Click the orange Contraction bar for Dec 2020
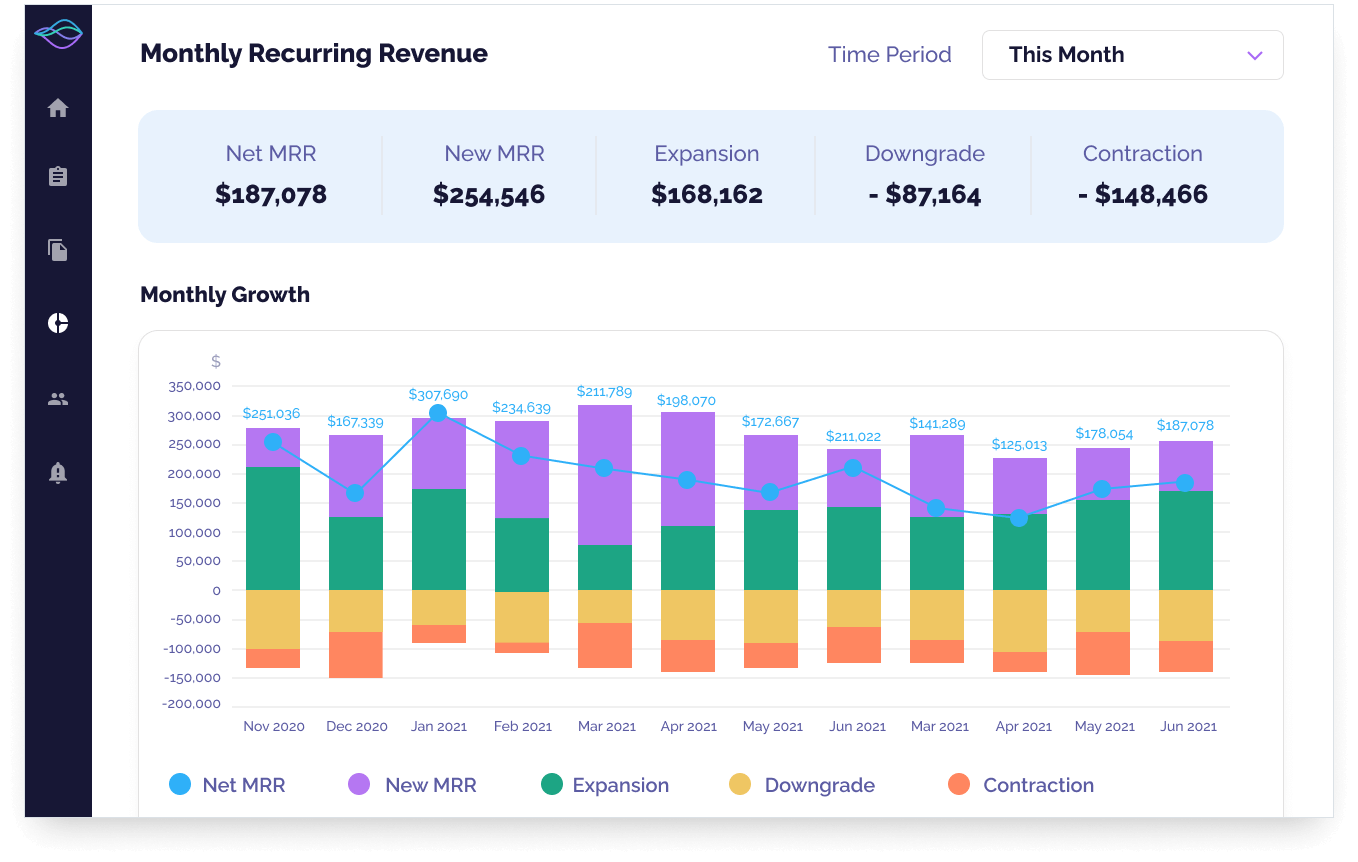The image size is (1358, 862). [356, 654]
